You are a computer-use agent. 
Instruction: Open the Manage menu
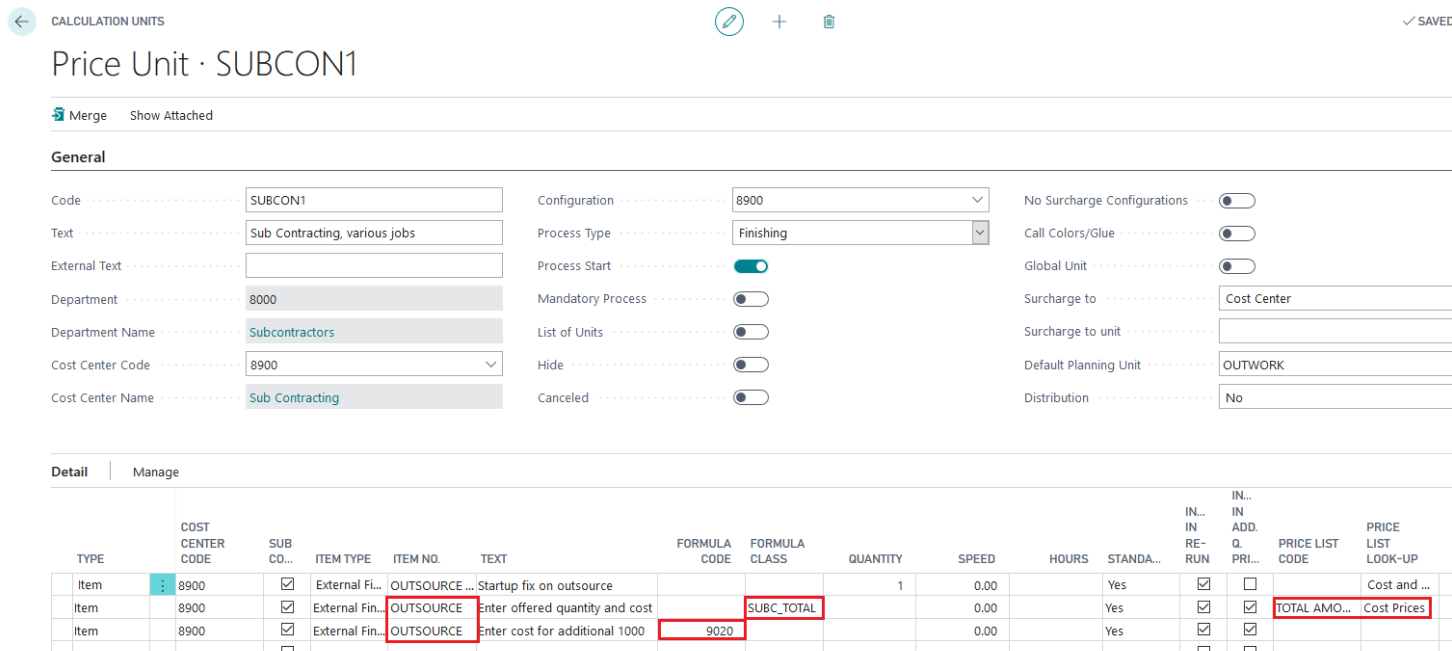[156, 472]
